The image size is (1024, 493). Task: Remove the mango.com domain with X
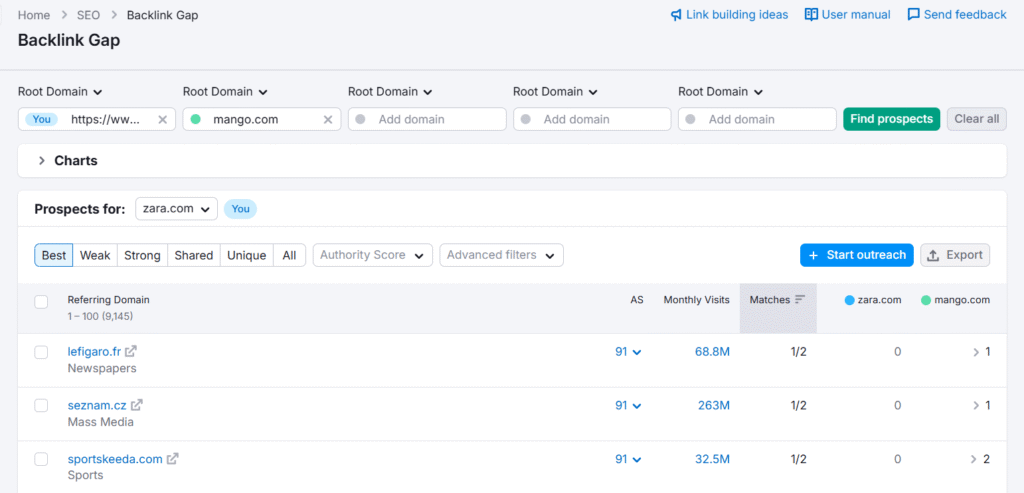tap(328, 119)
